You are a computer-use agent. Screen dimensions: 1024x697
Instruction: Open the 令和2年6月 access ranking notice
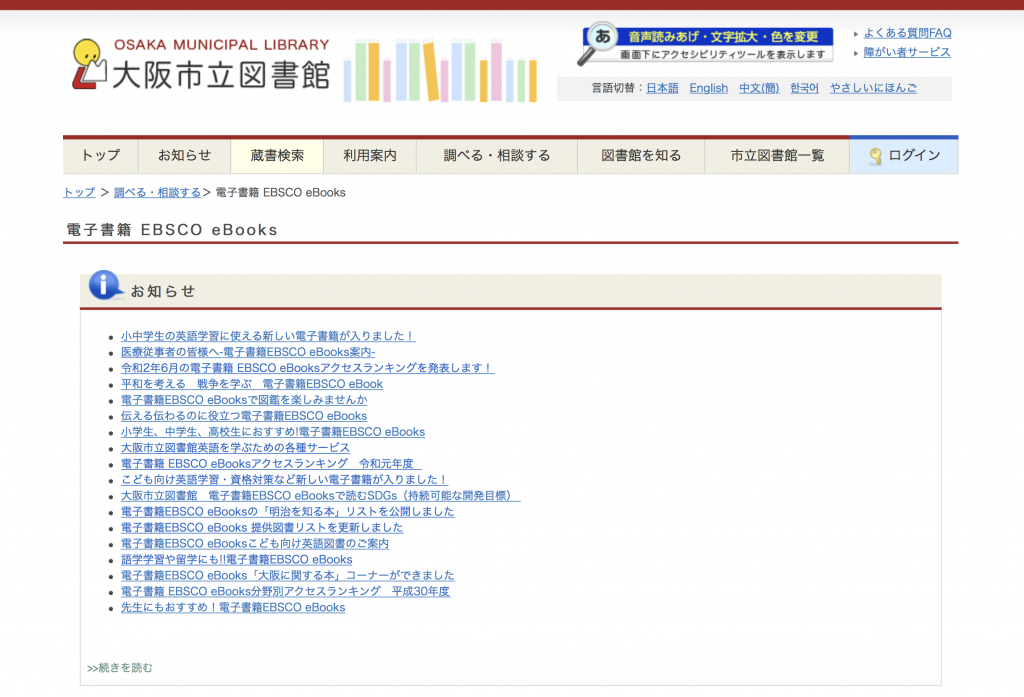pyautogui.click(x=308, y=368)
